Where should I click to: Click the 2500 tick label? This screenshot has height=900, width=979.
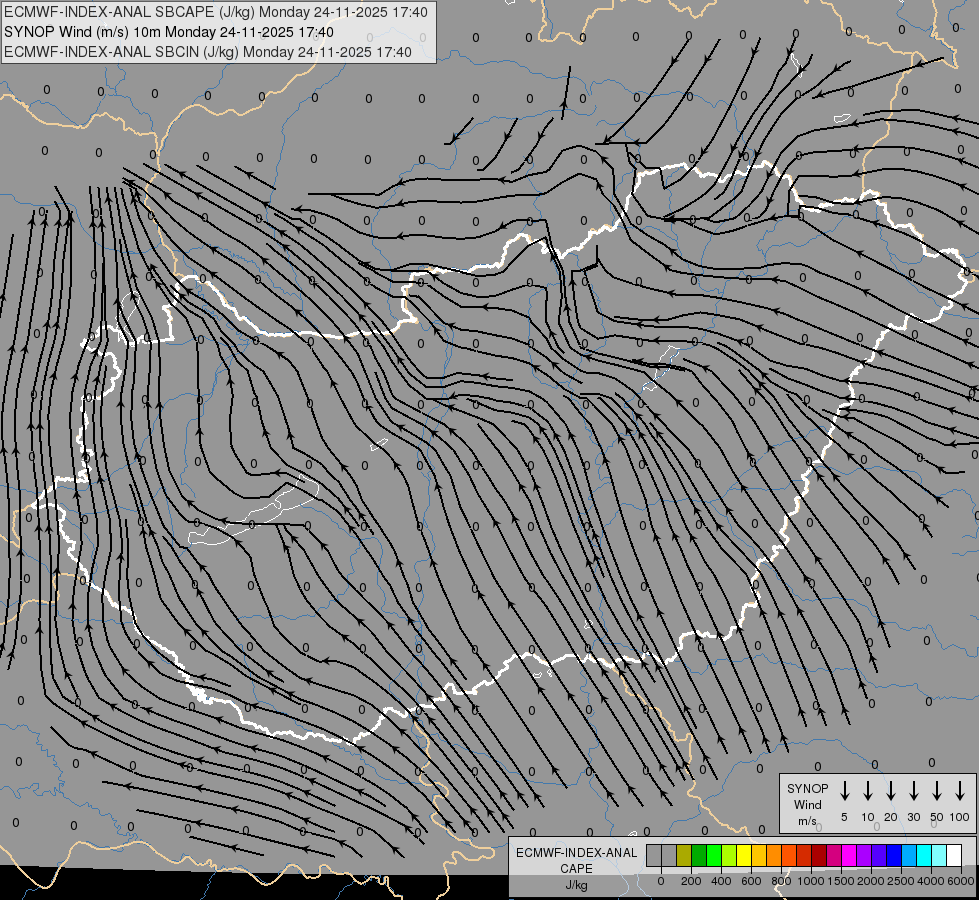click(901, 881)
